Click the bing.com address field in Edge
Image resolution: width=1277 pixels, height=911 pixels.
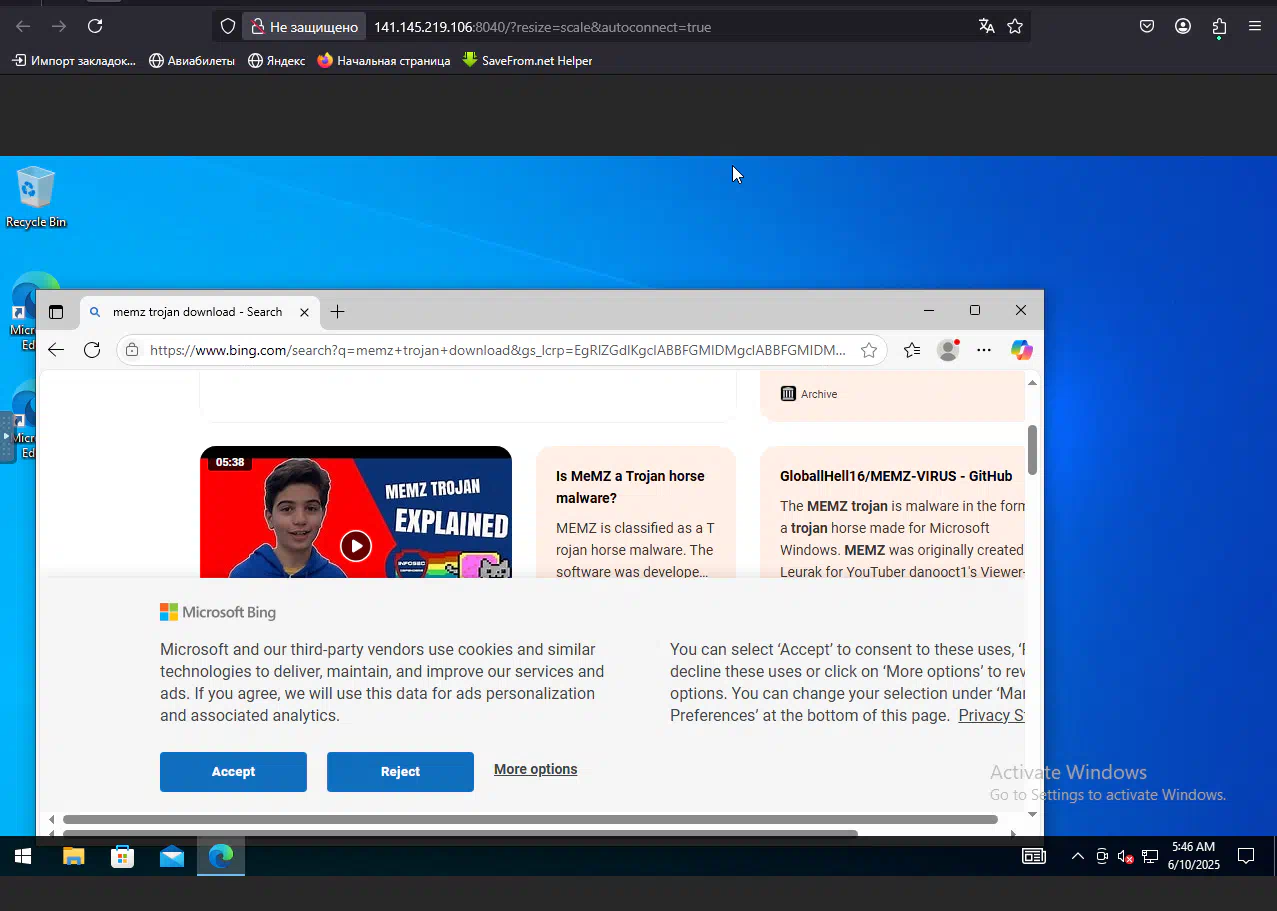(x=497, y=350)
